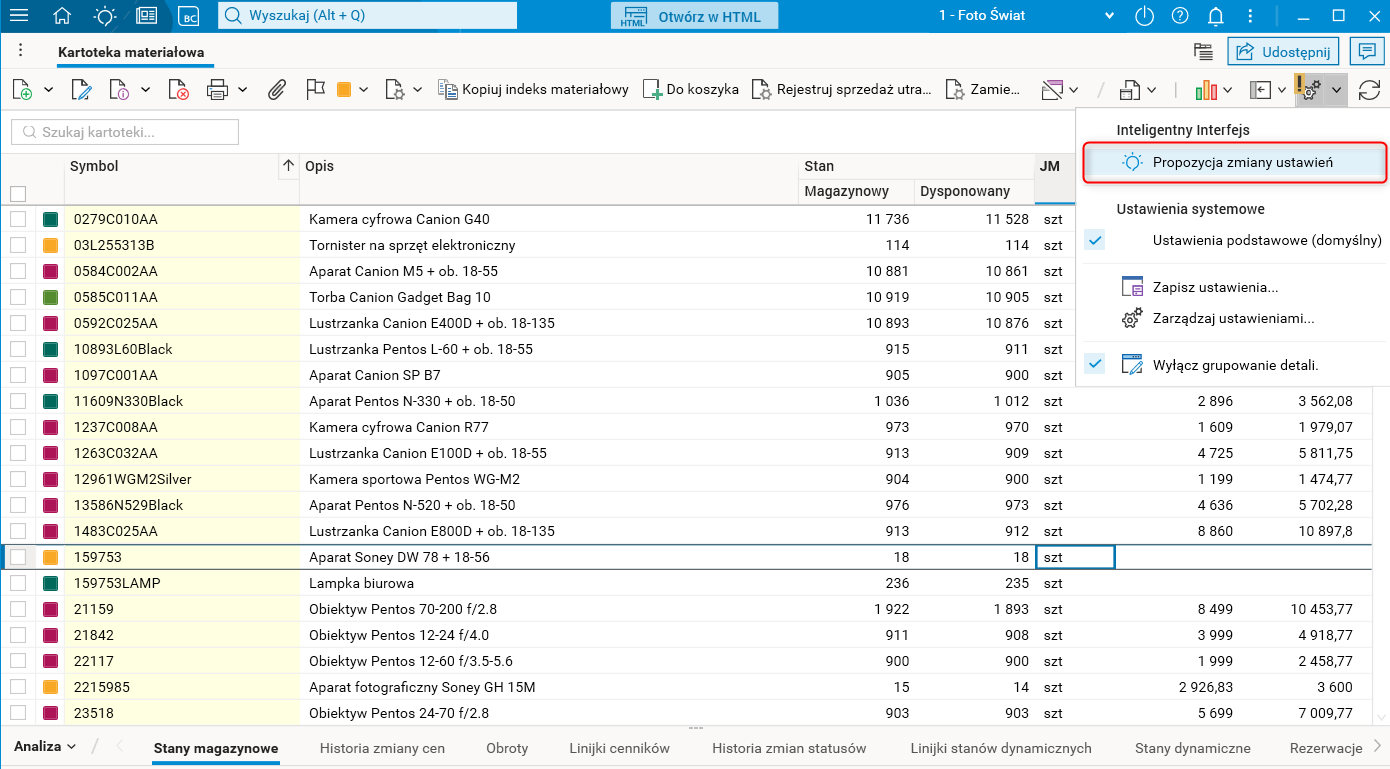Click the refresh icon in the toolbar

pyautogui.click(x=1369, y=90)
